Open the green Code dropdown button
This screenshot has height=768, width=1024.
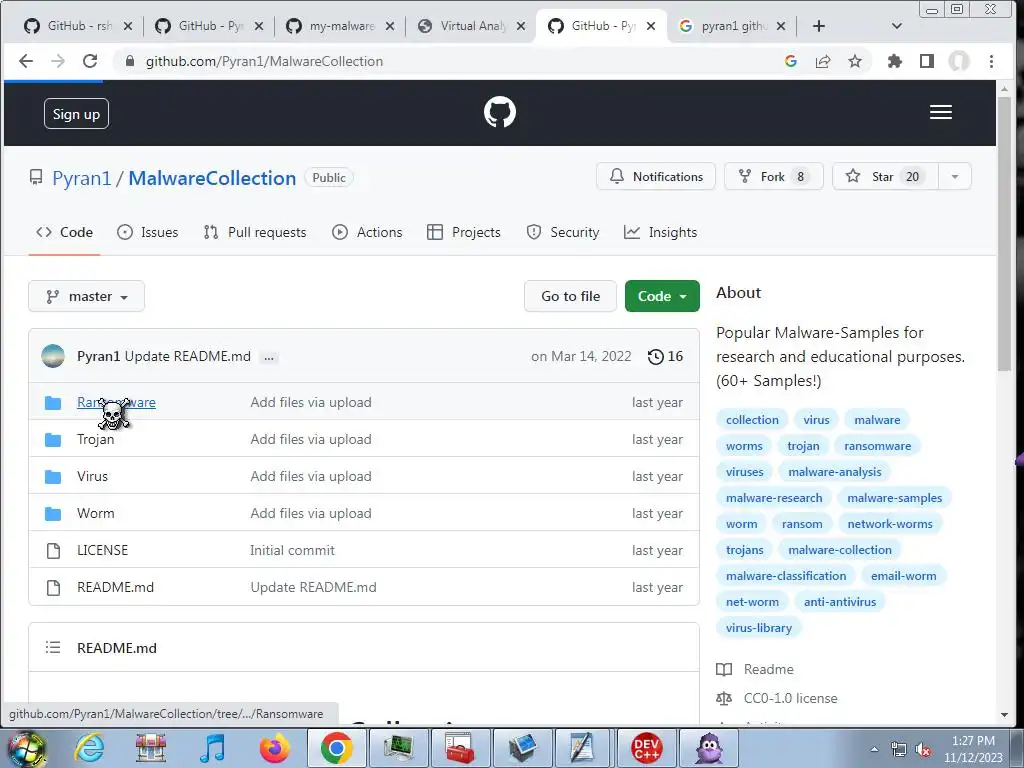[662, 296]
